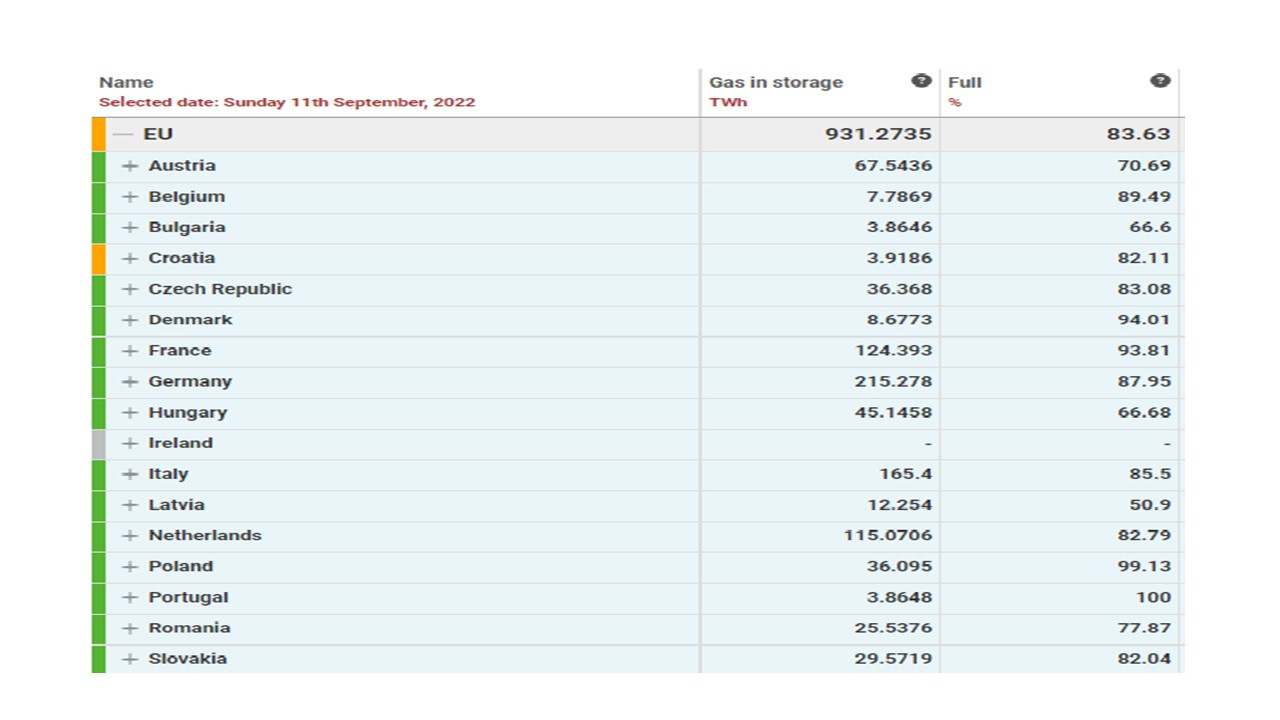Expand the Ireland row
The width and height of the screenshot is (1280, 720).
tap(129, 443)
